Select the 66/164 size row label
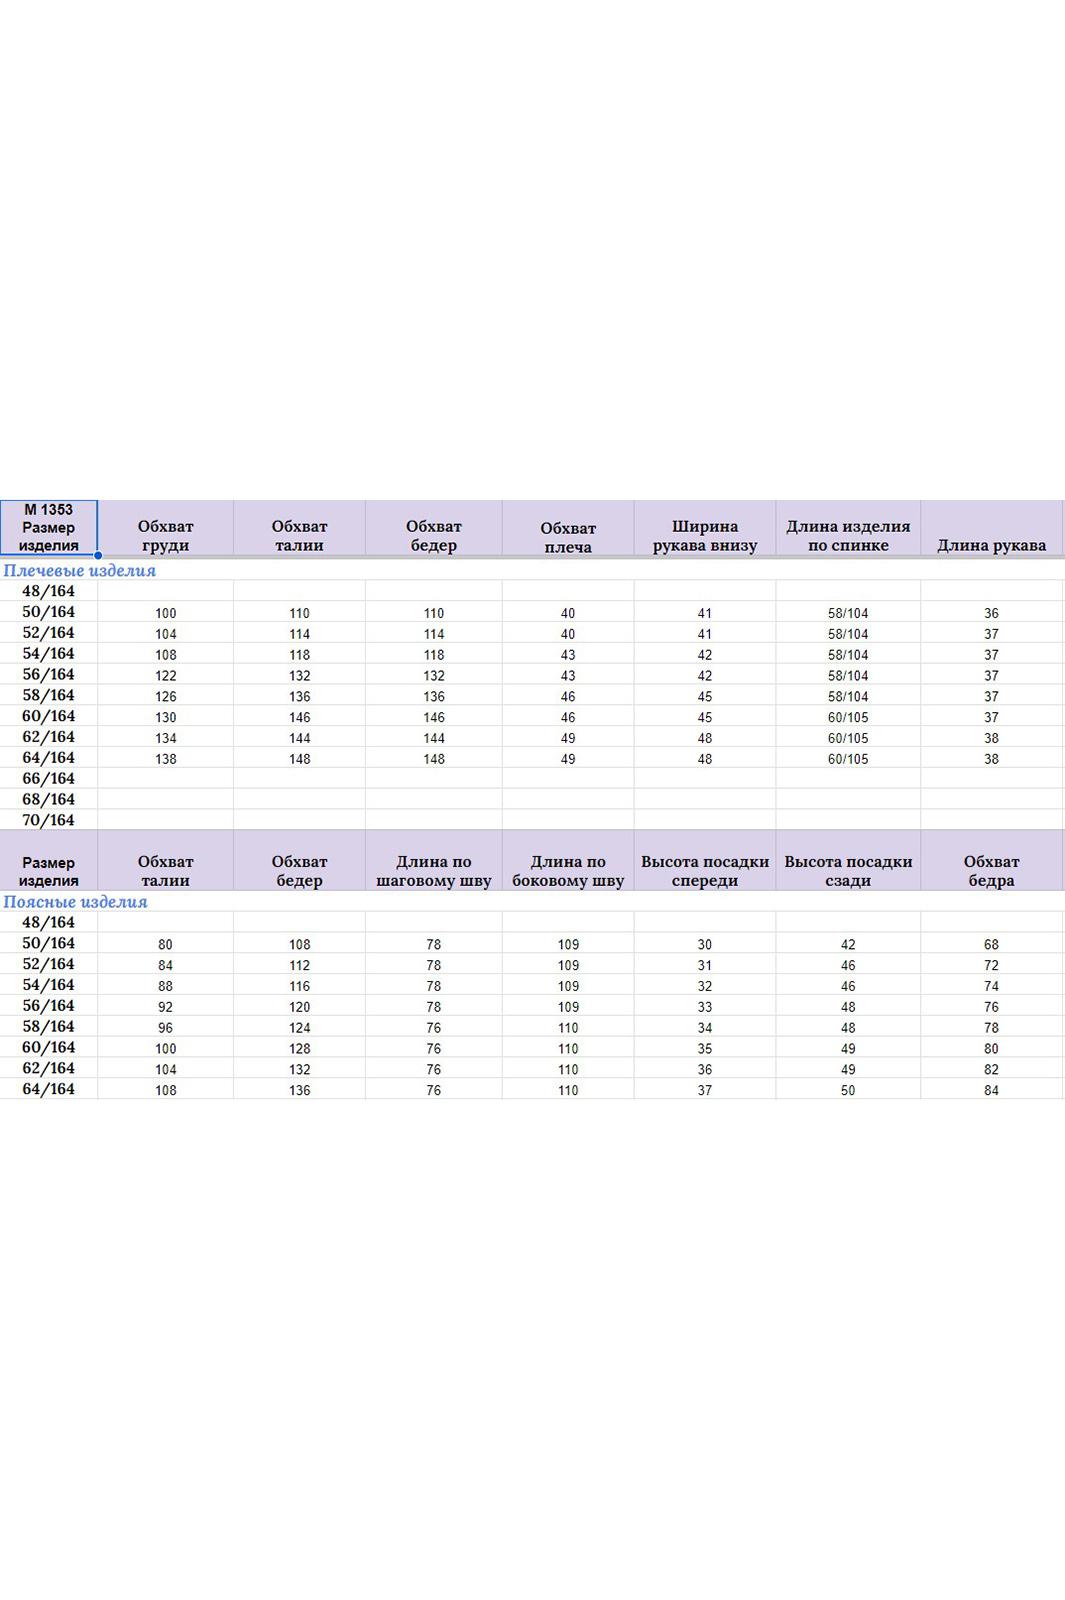Screen dimensions: 1065x1600 pos(49,778)
